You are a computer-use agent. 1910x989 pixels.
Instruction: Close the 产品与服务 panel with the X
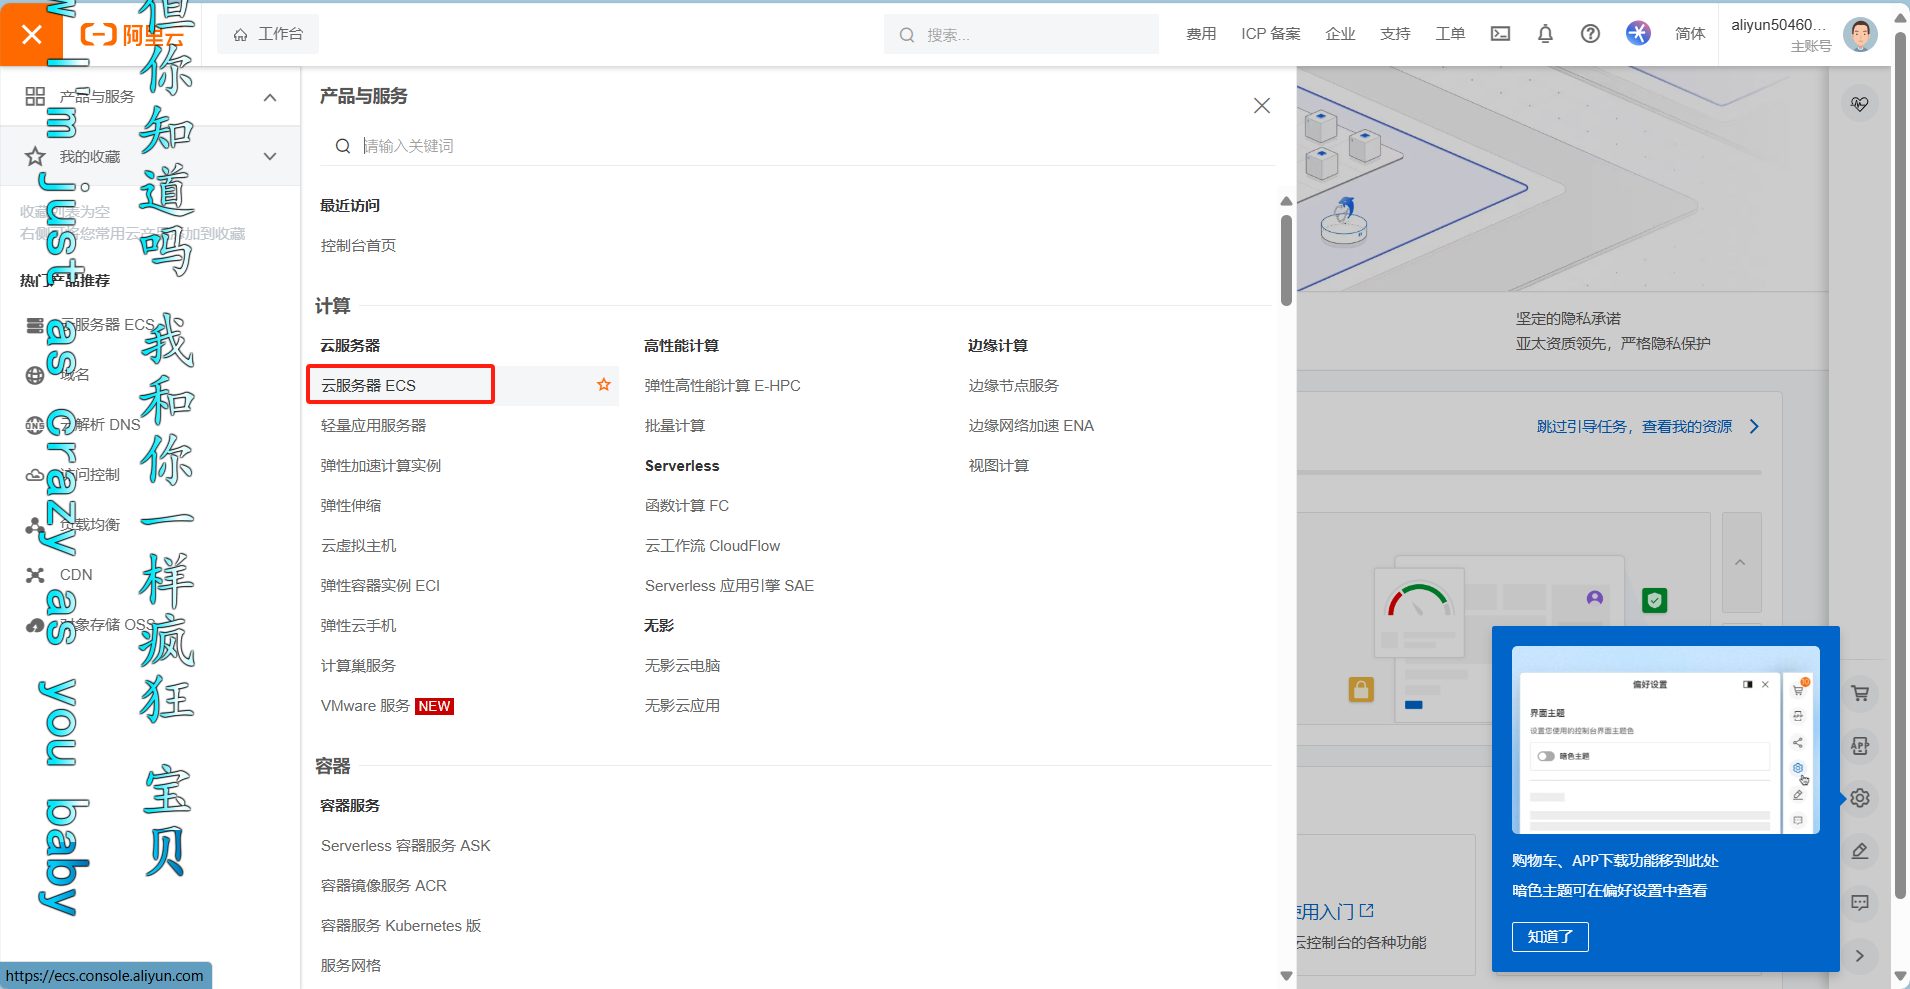pyautogui.click(x=1262, y=106)
